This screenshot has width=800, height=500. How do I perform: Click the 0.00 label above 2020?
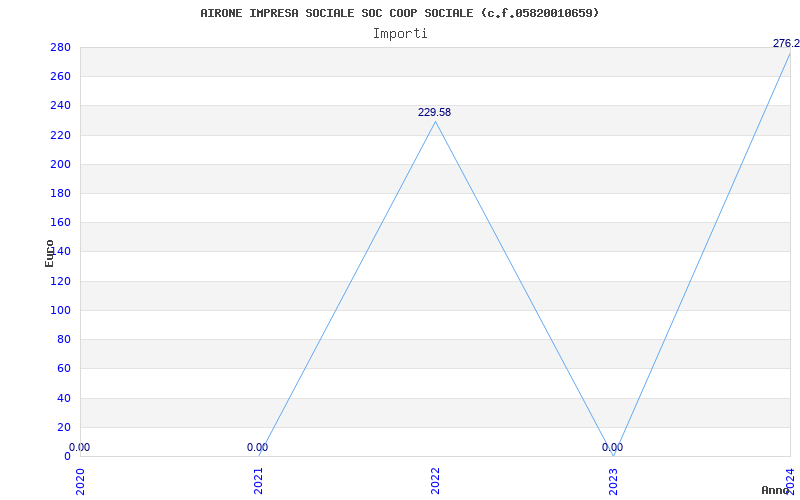tap(80, 447)
